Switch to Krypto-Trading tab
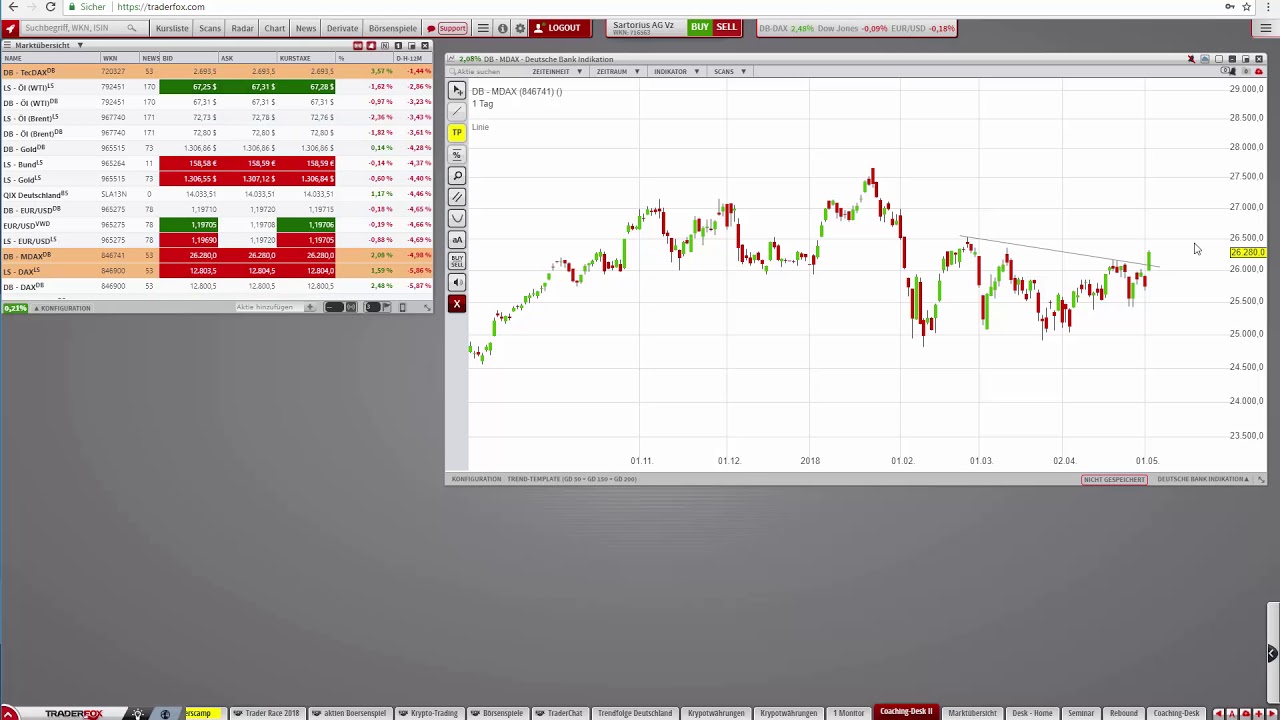The width and height of the screenshot is (1280, 720). (x=428, y=713)
